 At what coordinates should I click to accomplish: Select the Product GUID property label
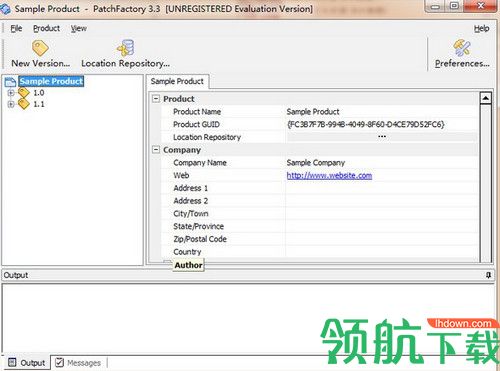pos(196,124)
